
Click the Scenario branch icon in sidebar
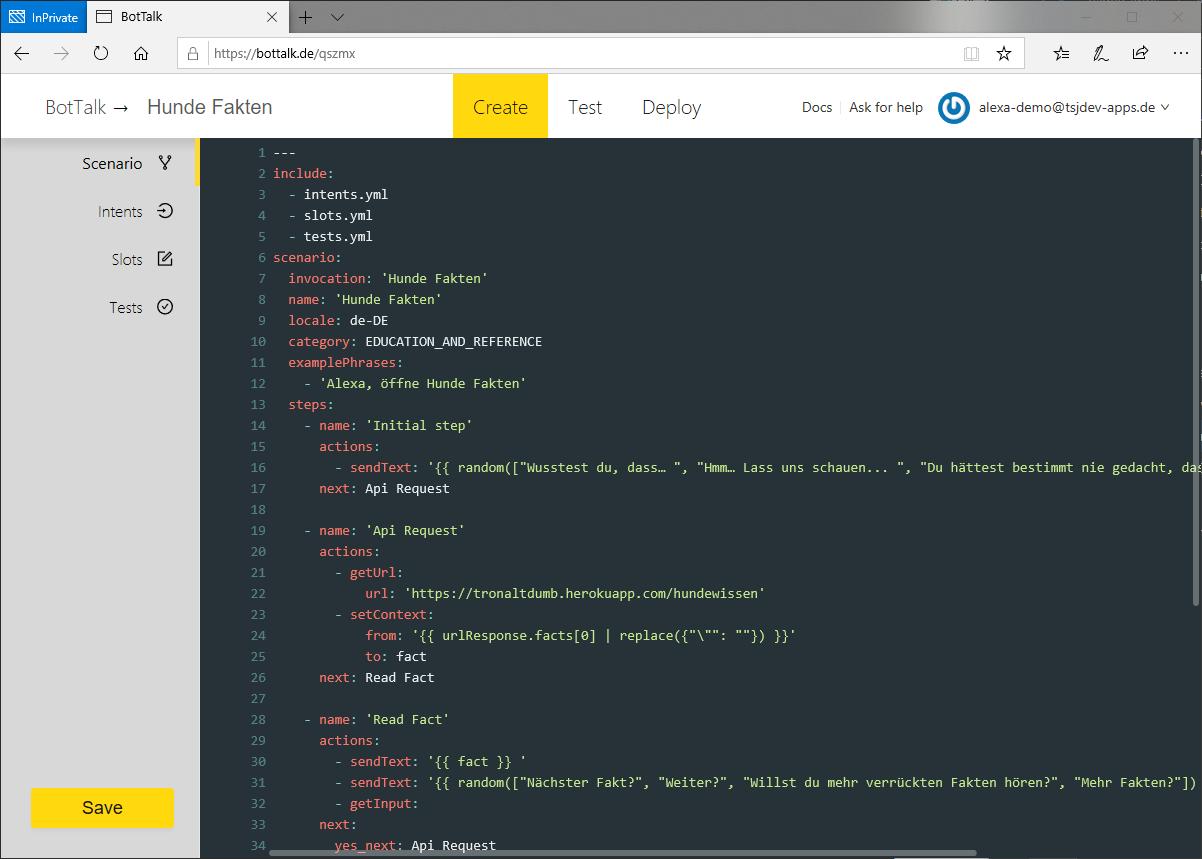tap(165, 164)
